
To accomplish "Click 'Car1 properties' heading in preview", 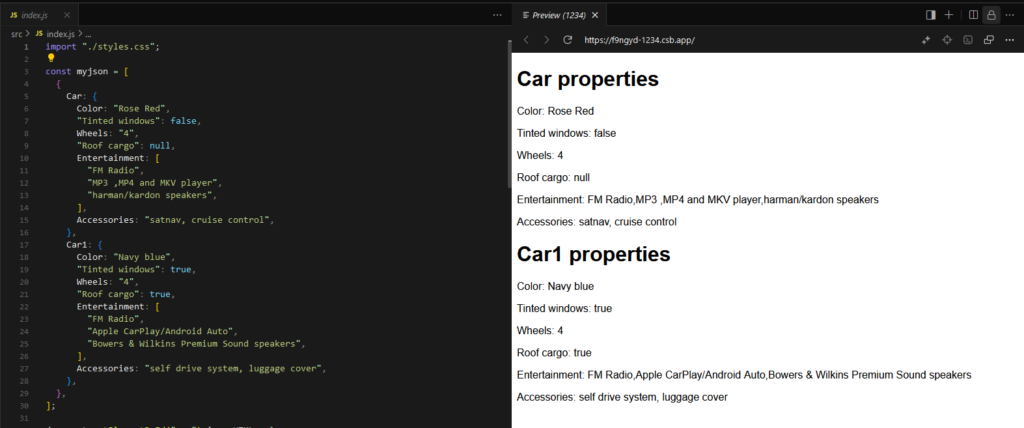I will (594, 254).
